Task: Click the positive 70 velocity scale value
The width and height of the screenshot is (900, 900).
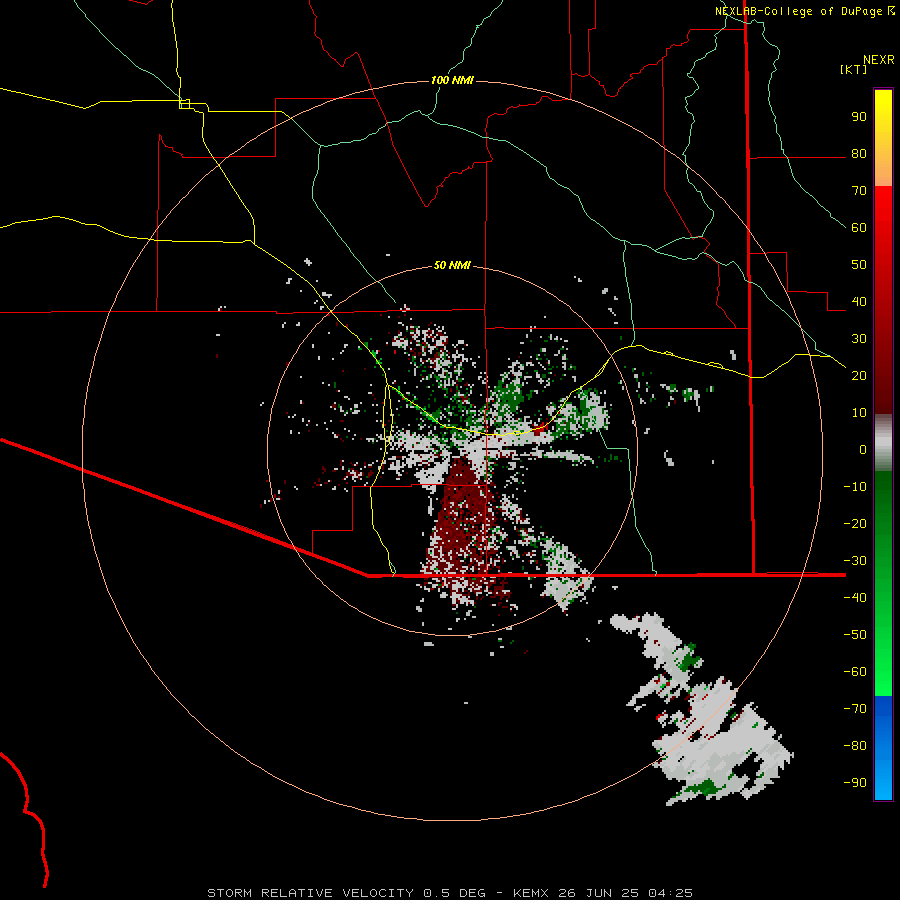Action: point(859,191)
